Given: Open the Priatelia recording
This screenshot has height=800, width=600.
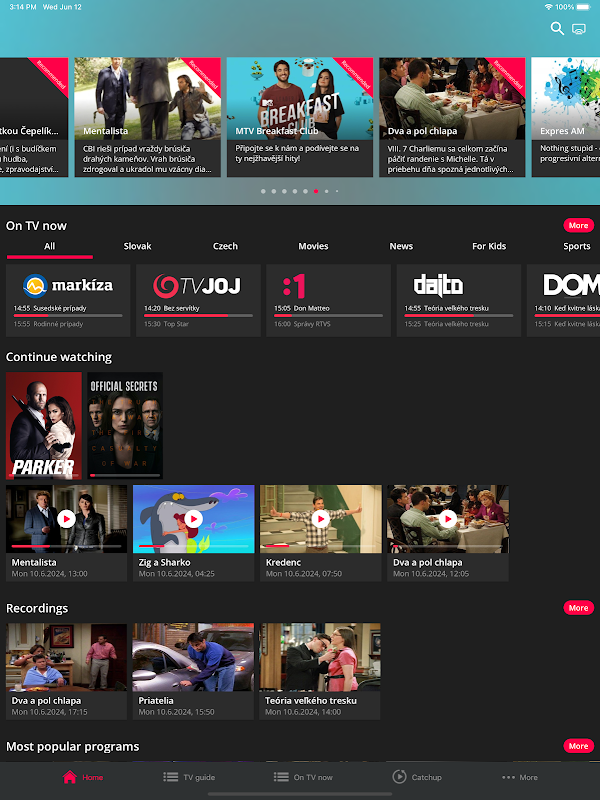Looking at the screenshot, I should (x=193, y=671).
